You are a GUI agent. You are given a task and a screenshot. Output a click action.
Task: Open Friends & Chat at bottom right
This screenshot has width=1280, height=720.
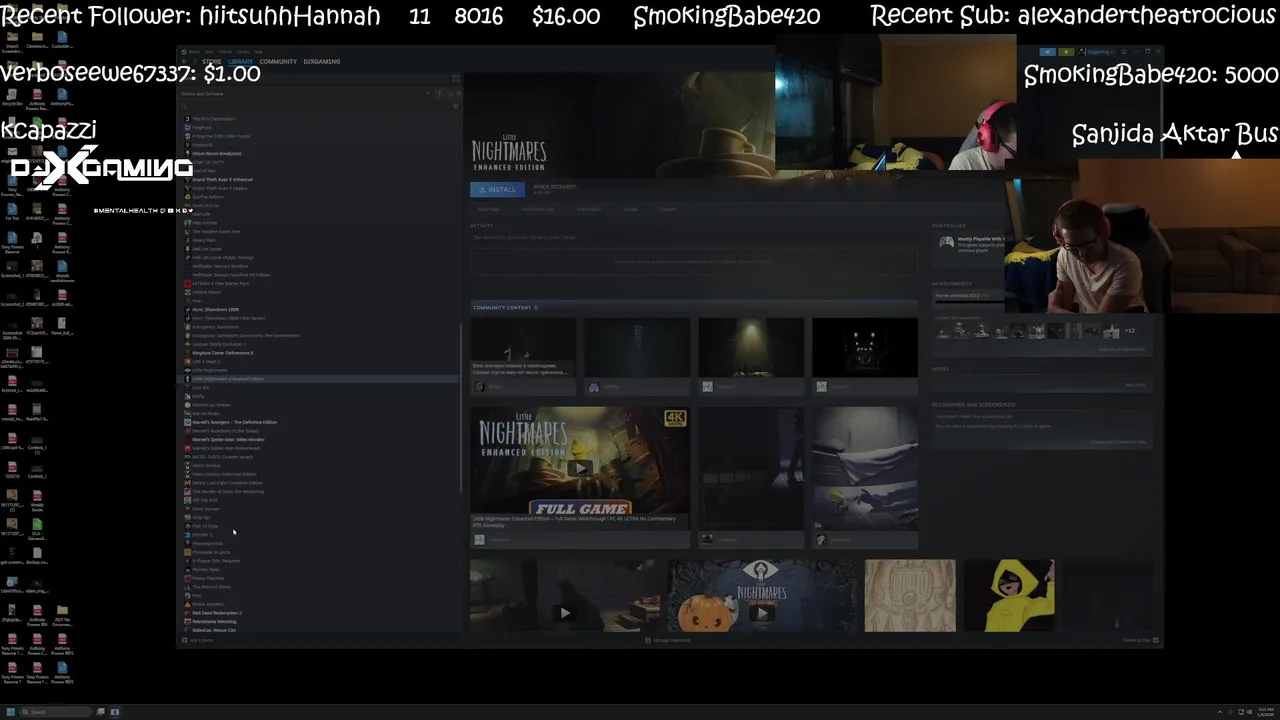pyautogui.click(x=1140, y=640)
